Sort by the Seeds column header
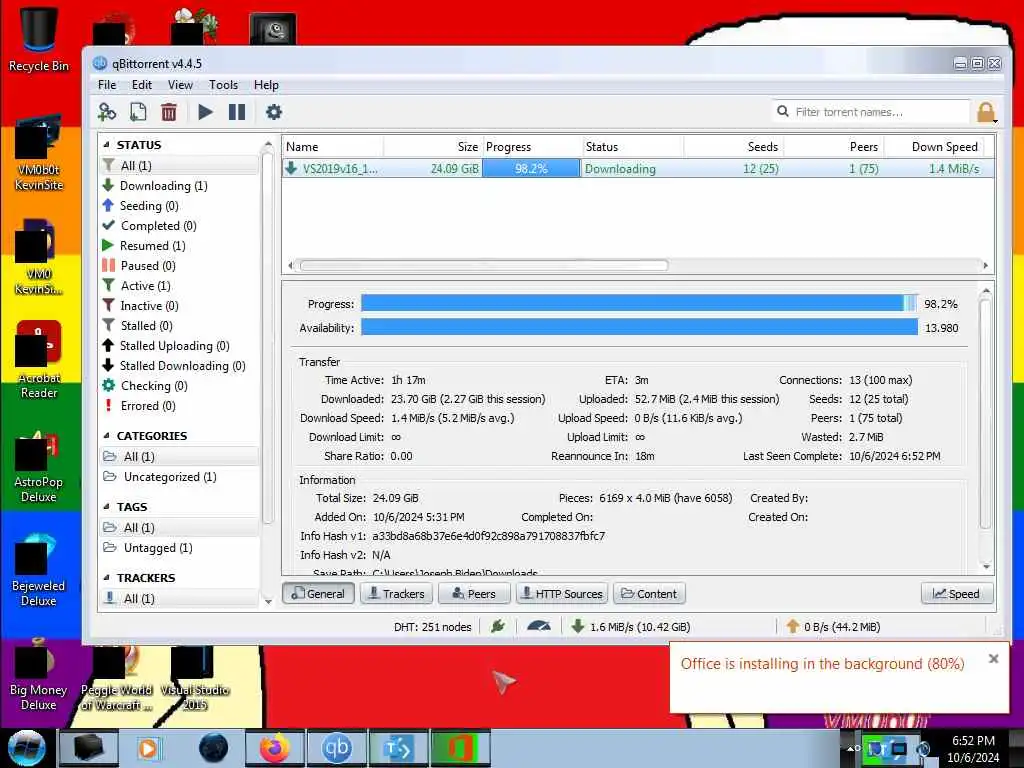This screenshot has height=768, width=1024. tap(733, 147)
